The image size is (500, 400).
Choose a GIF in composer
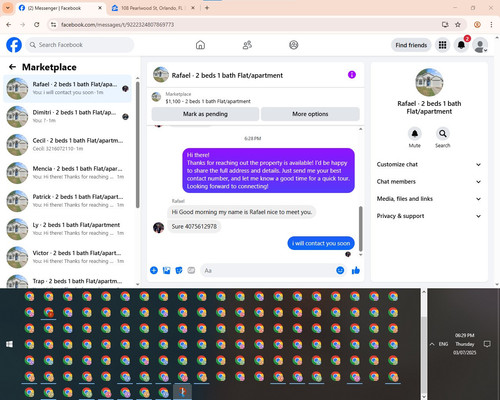(191, 270)
